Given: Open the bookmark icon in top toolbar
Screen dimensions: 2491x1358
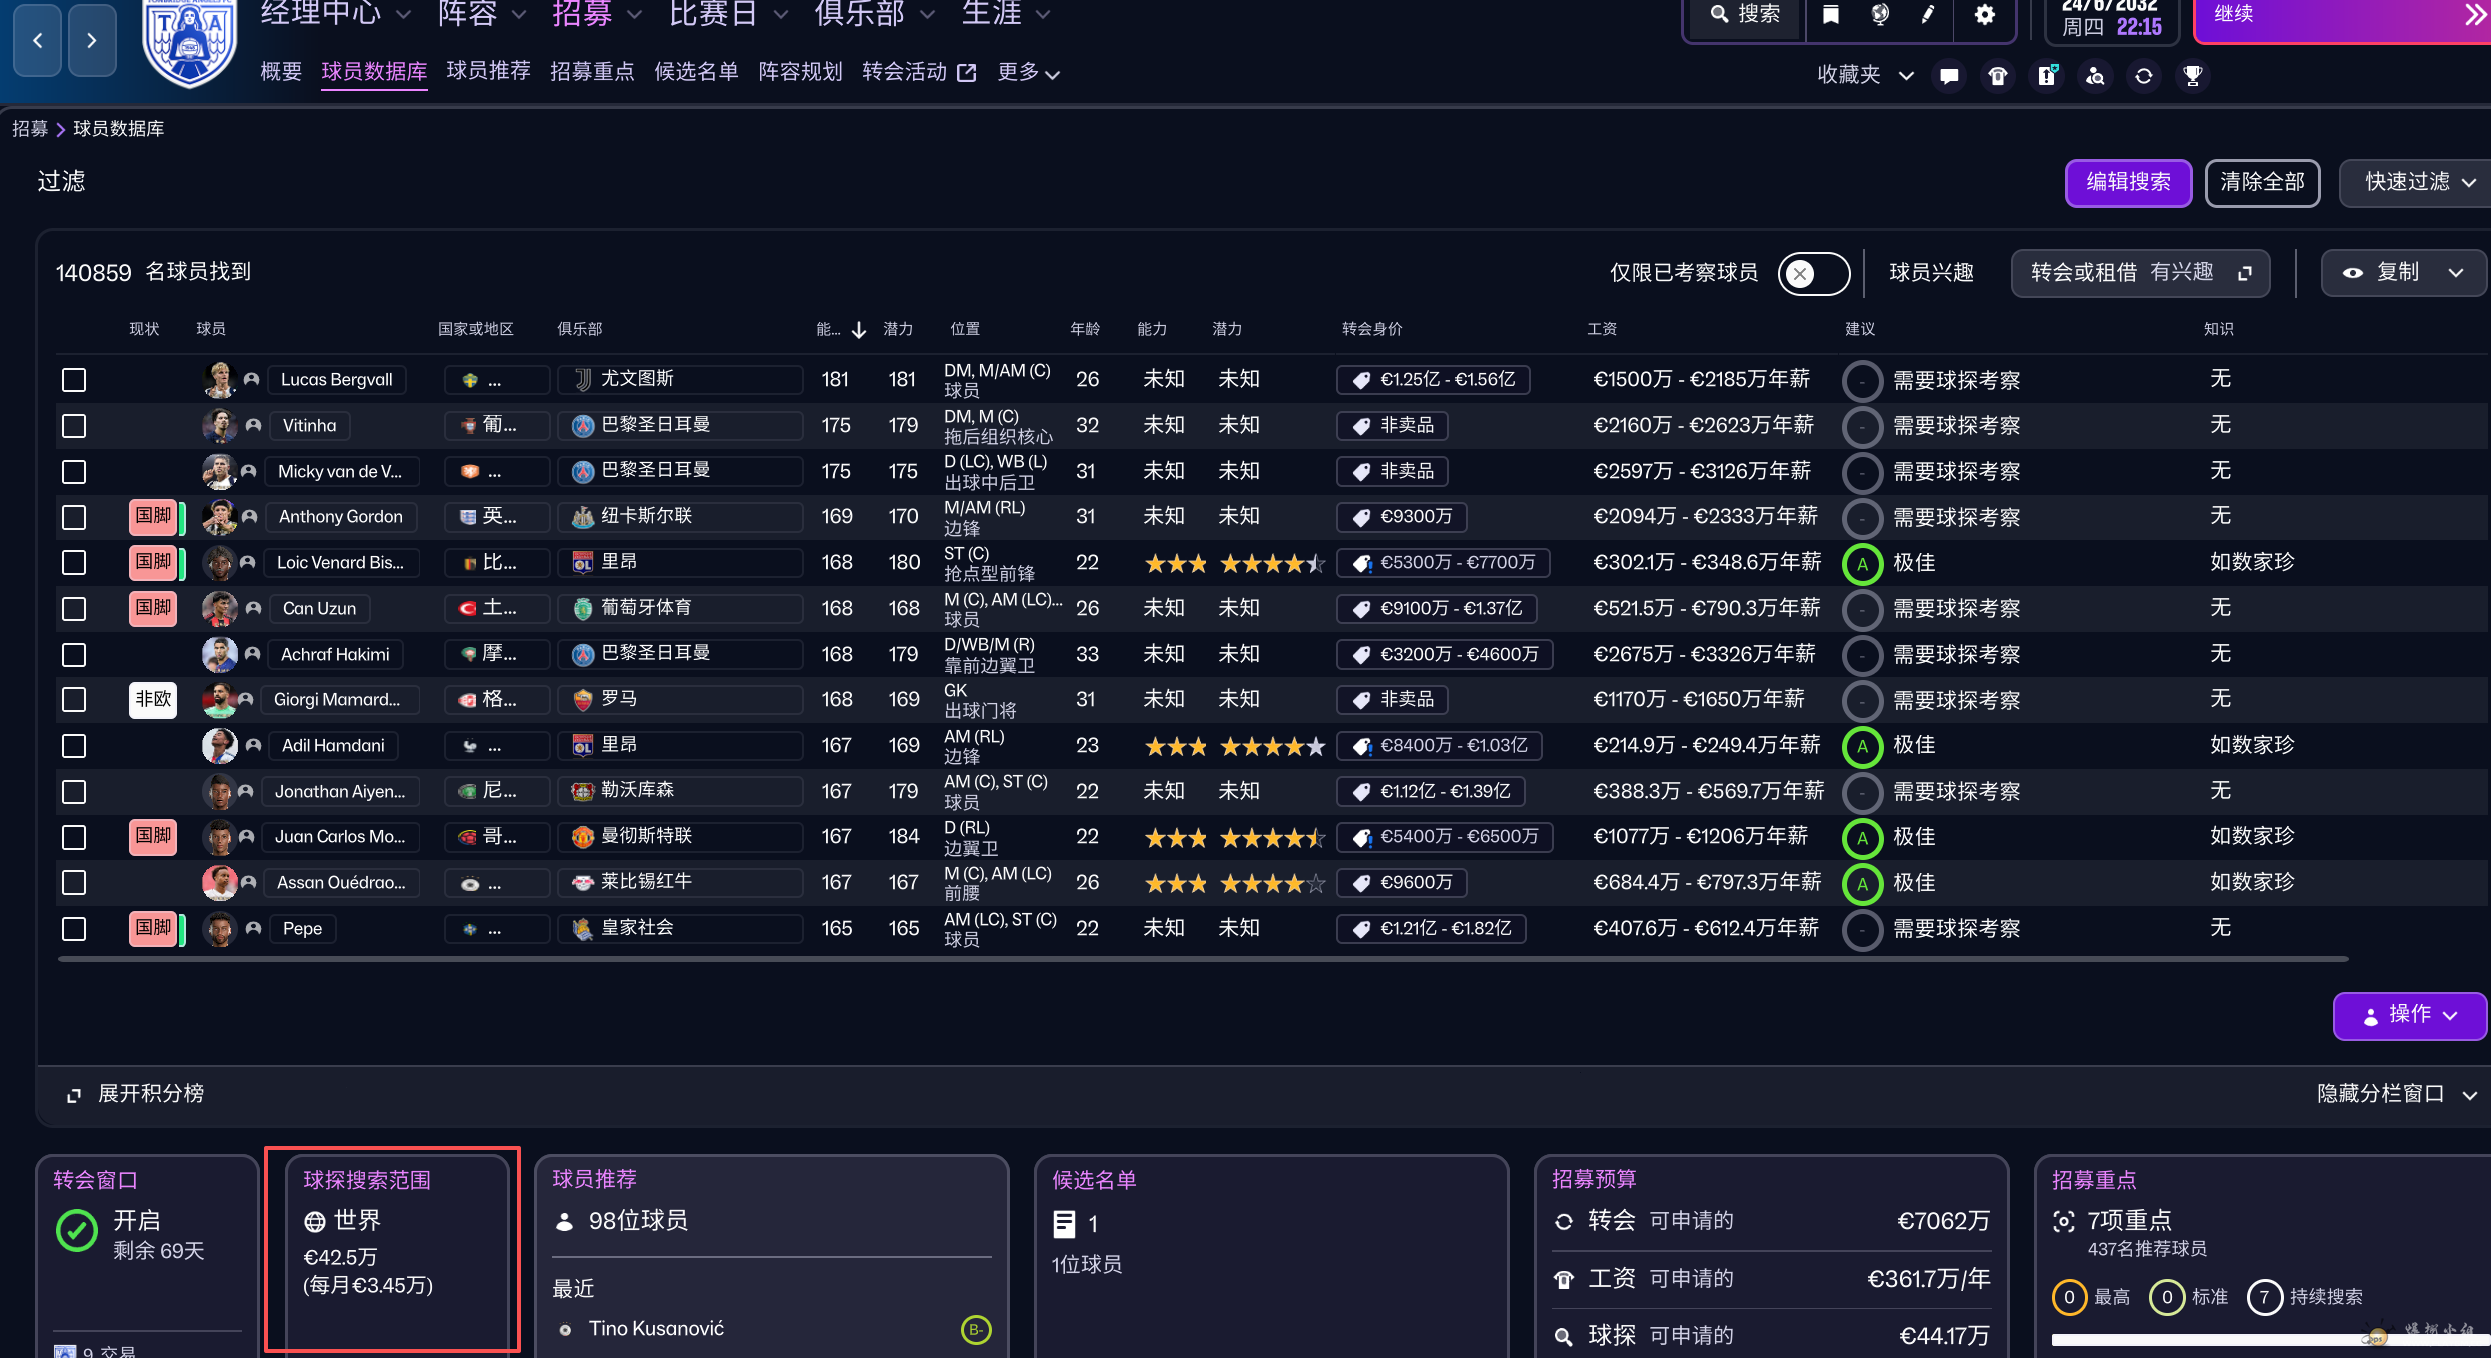Looking at the screenshot, I should point(1831,15).
